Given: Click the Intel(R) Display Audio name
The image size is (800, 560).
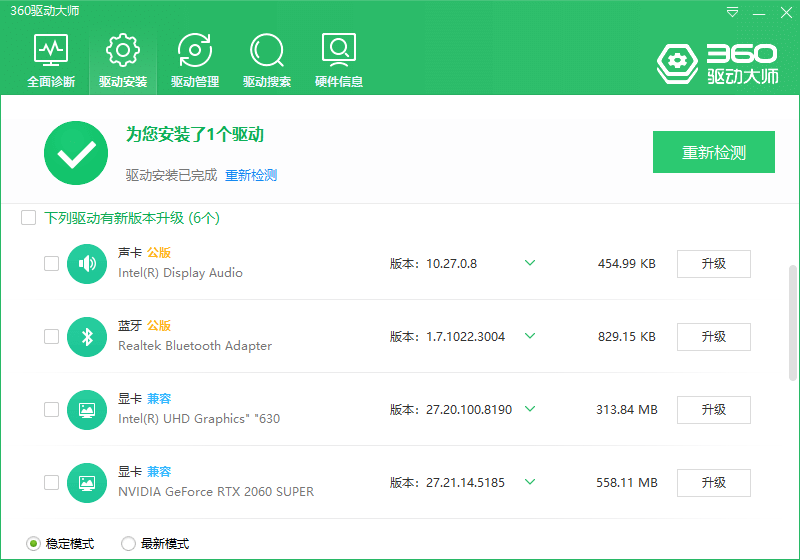Looking at the screenshot, I should [180, 273].
